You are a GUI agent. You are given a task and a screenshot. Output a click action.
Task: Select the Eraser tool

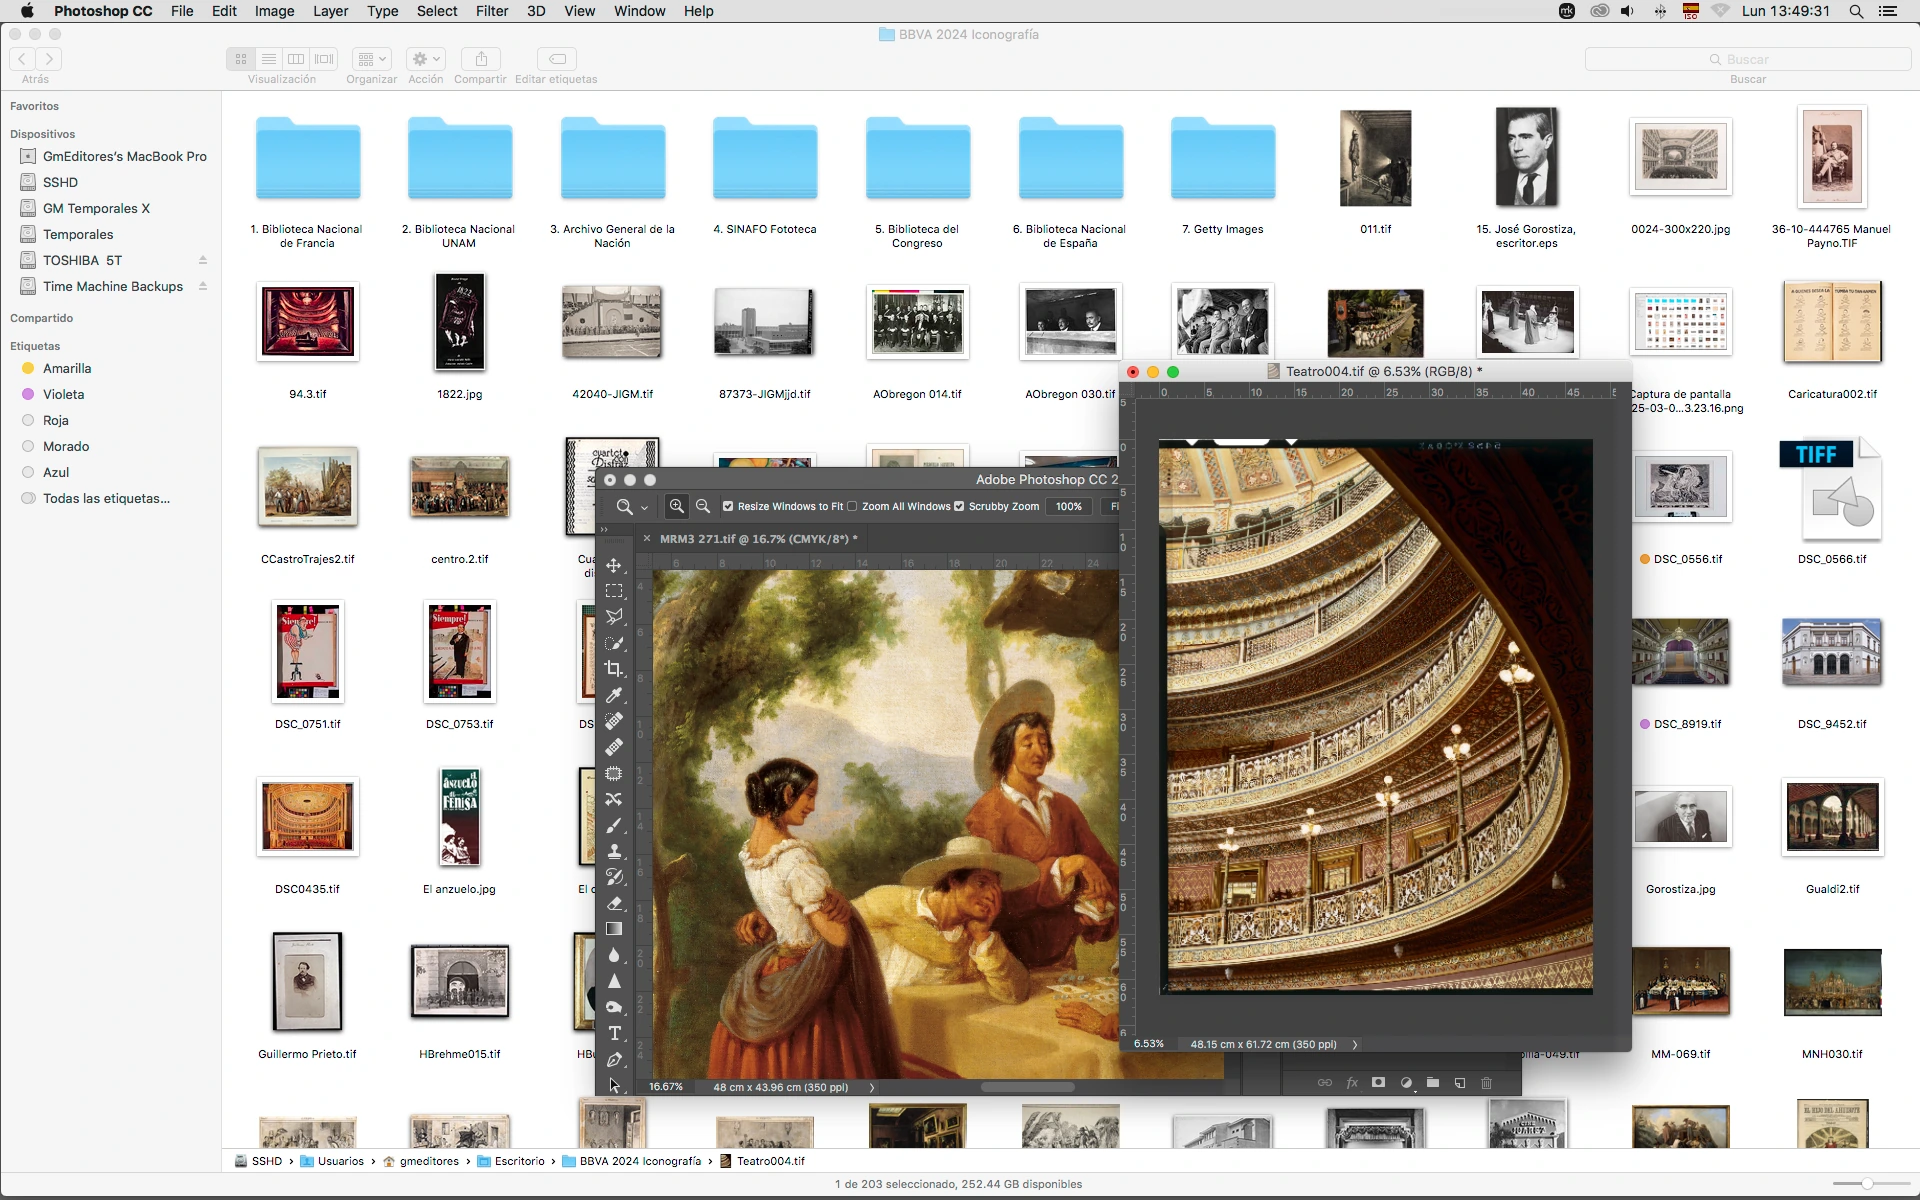(x=614, y=903)
